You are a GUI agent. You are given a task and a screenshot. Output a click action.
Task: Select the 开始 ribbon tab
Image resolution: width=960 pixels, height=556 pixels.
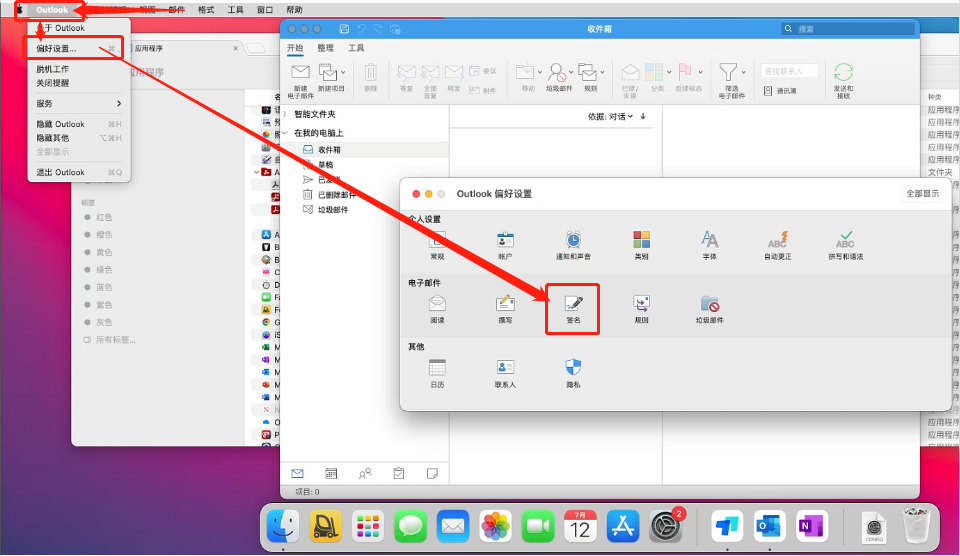pyautogui.click(x=295, y=48)
